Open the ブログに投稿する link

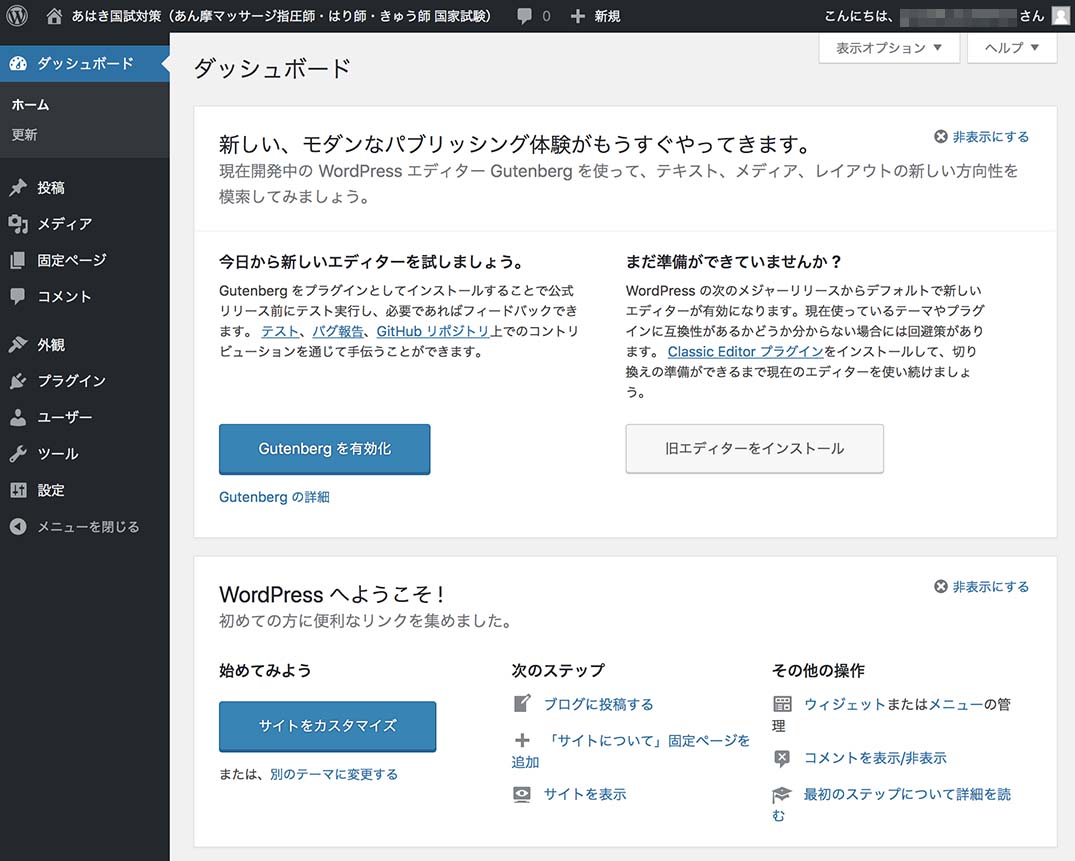click(598, 704)
